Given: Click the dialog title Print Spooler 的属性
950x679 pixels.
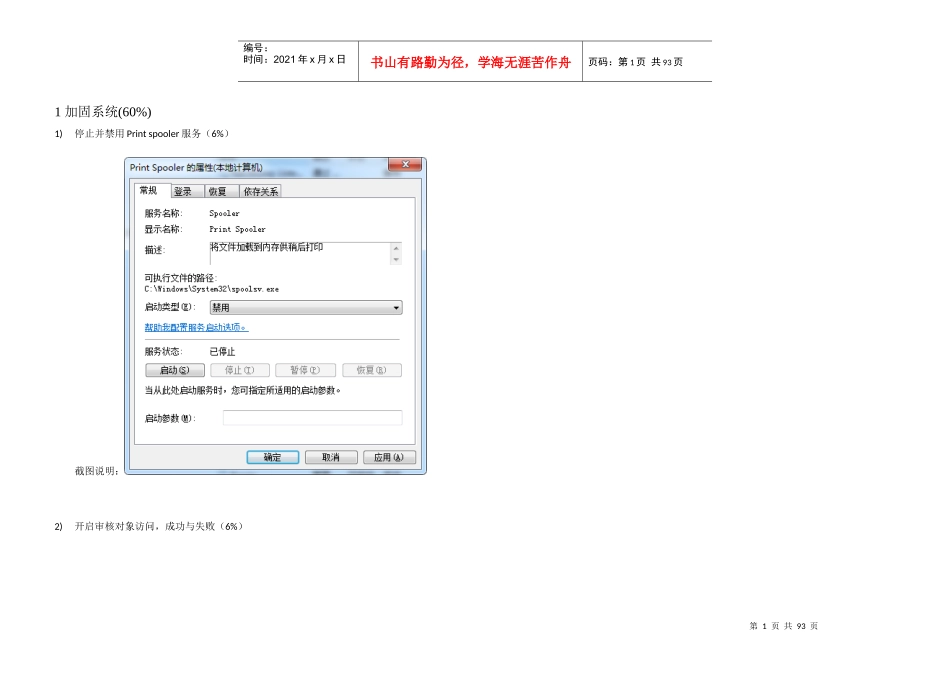Looking at the screenshot, I should pyautogui.click(x=196, y=167).
